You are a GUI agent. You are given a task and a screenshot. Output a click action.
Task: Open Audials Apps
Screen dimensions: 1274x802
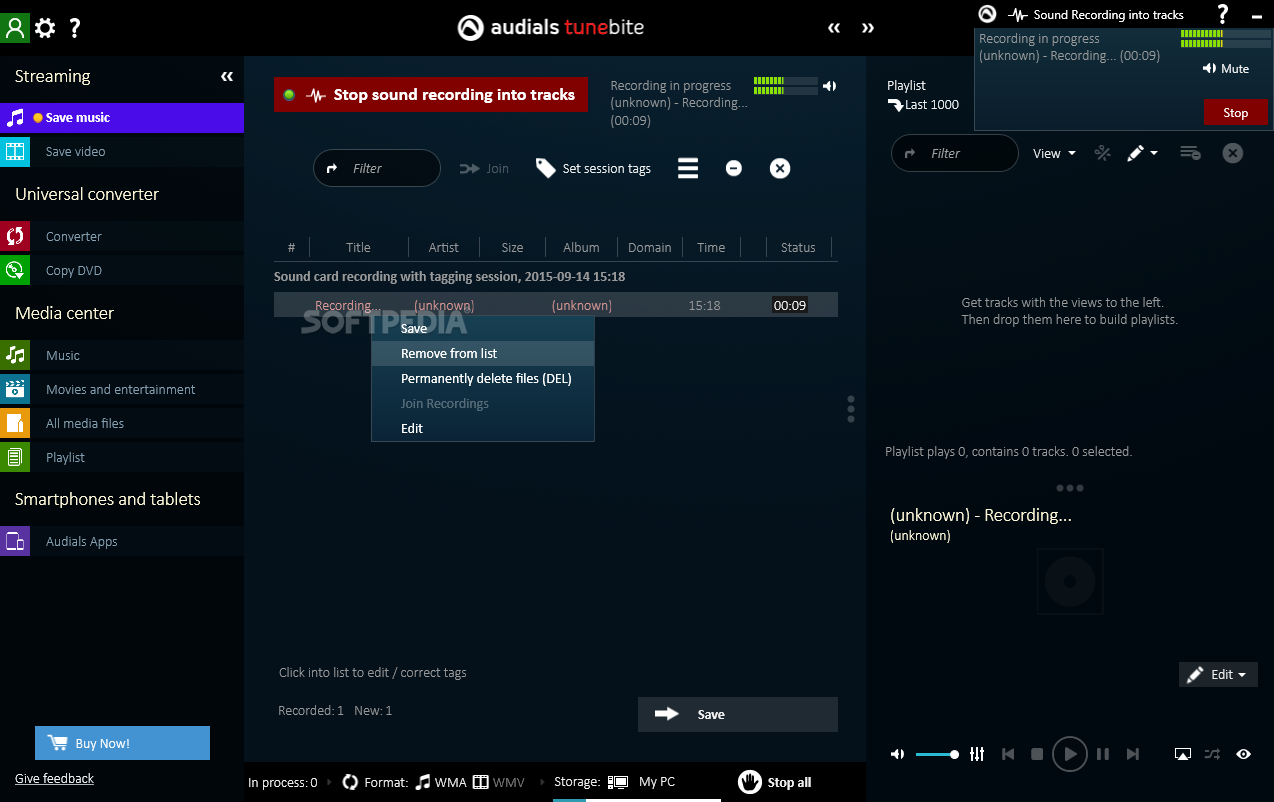click(x=122, y=542)
